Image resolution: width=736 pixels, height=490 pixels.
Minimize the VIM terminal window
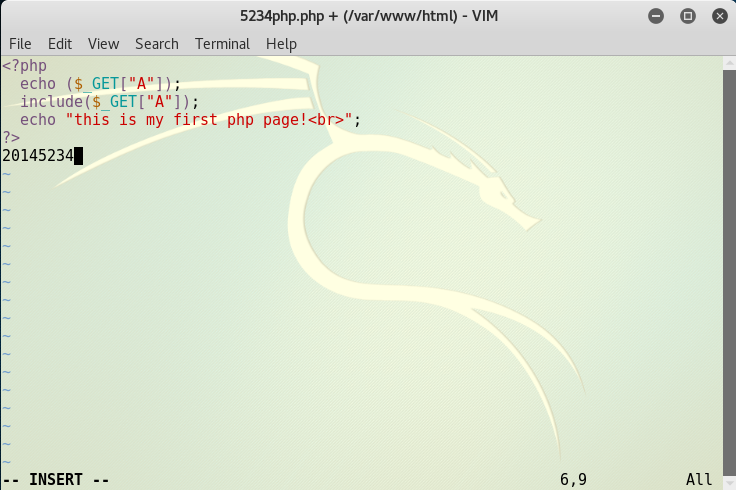coord(656,16)
